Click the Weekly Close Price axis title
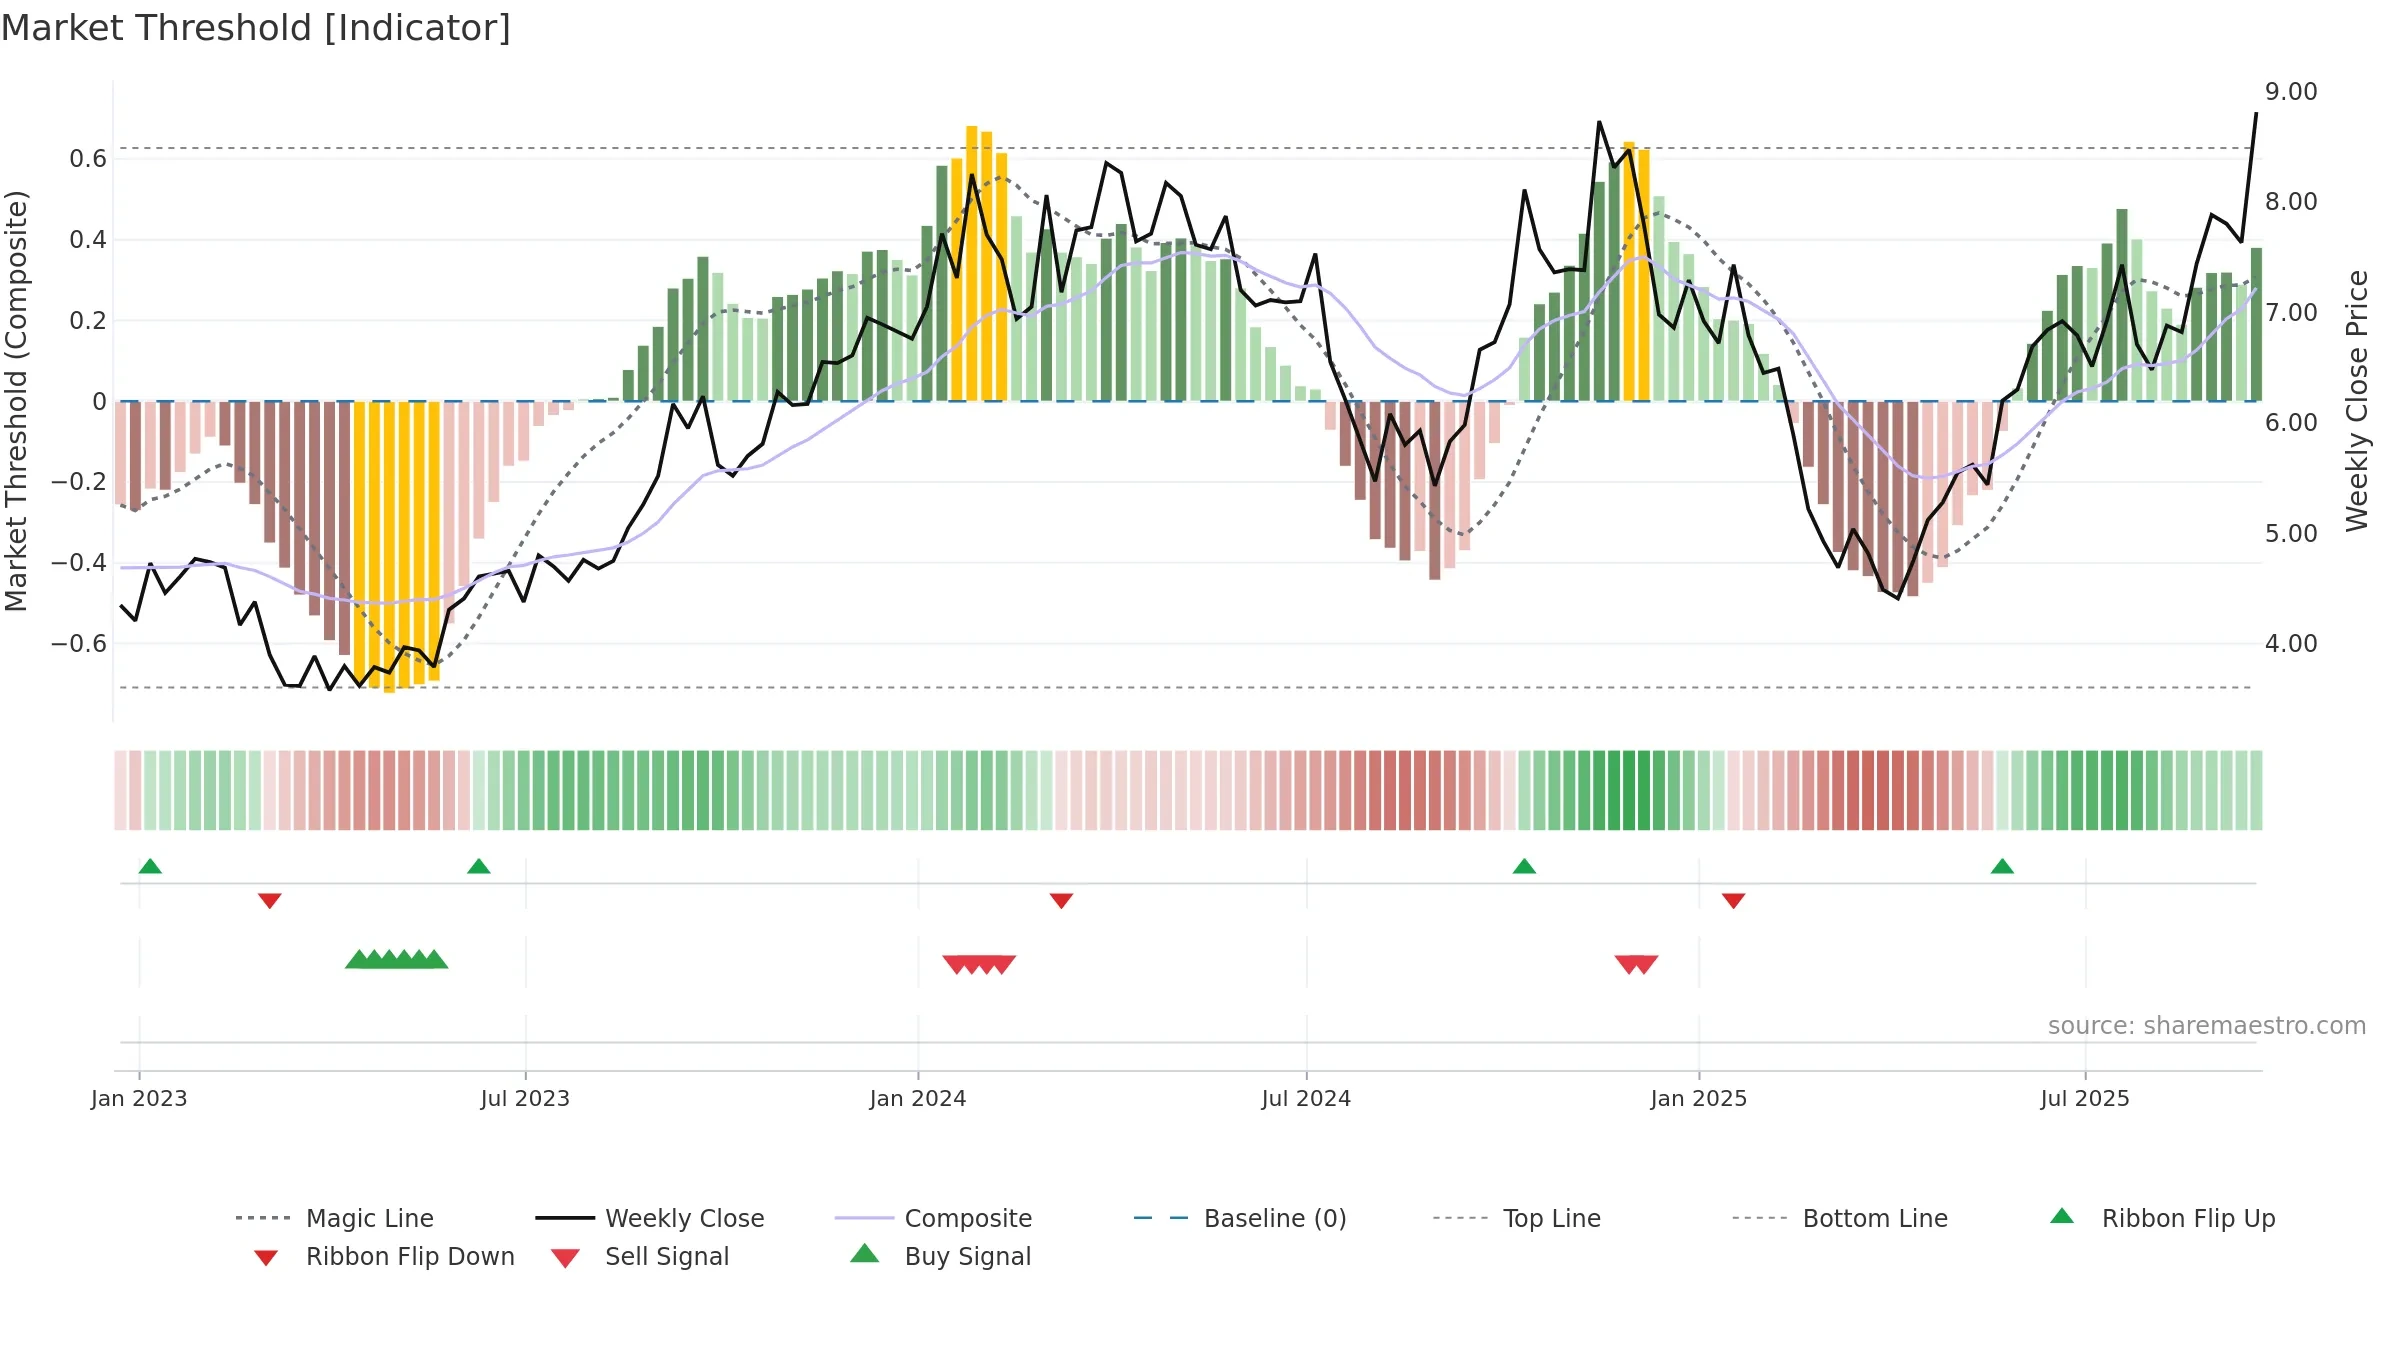Screen dimensions: 2400x1350 point(2357,401)
